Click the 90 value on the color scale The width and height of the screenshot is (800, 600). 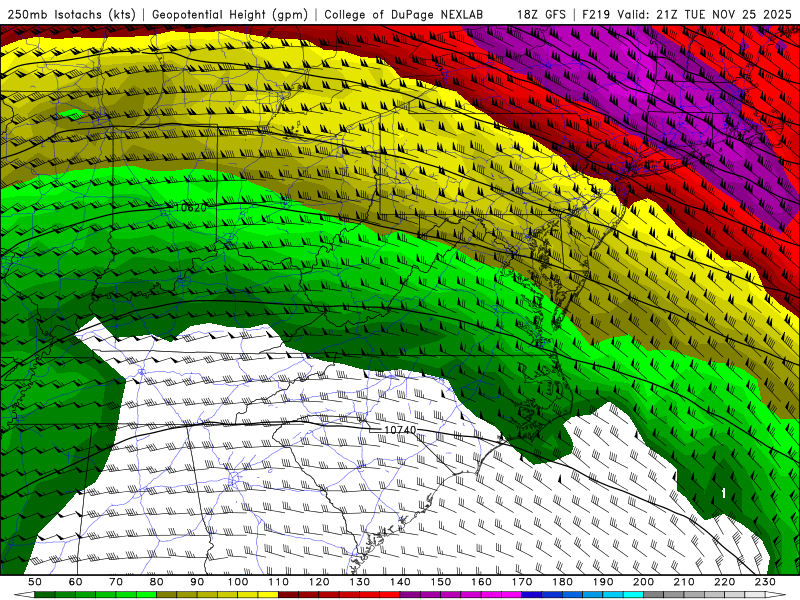197,582
